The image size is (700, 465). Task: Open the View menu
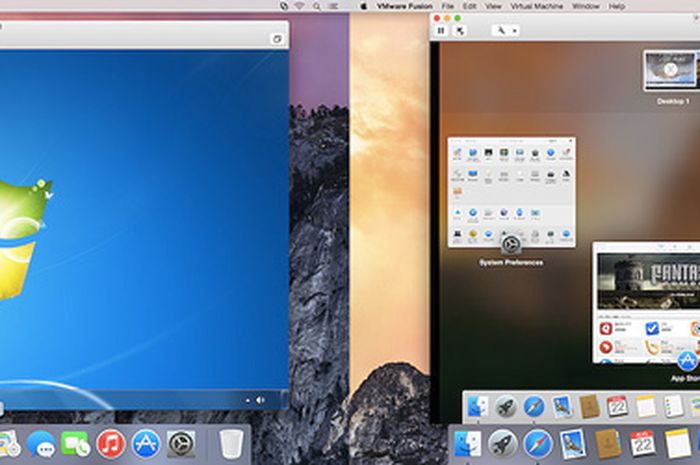point(493,6)
